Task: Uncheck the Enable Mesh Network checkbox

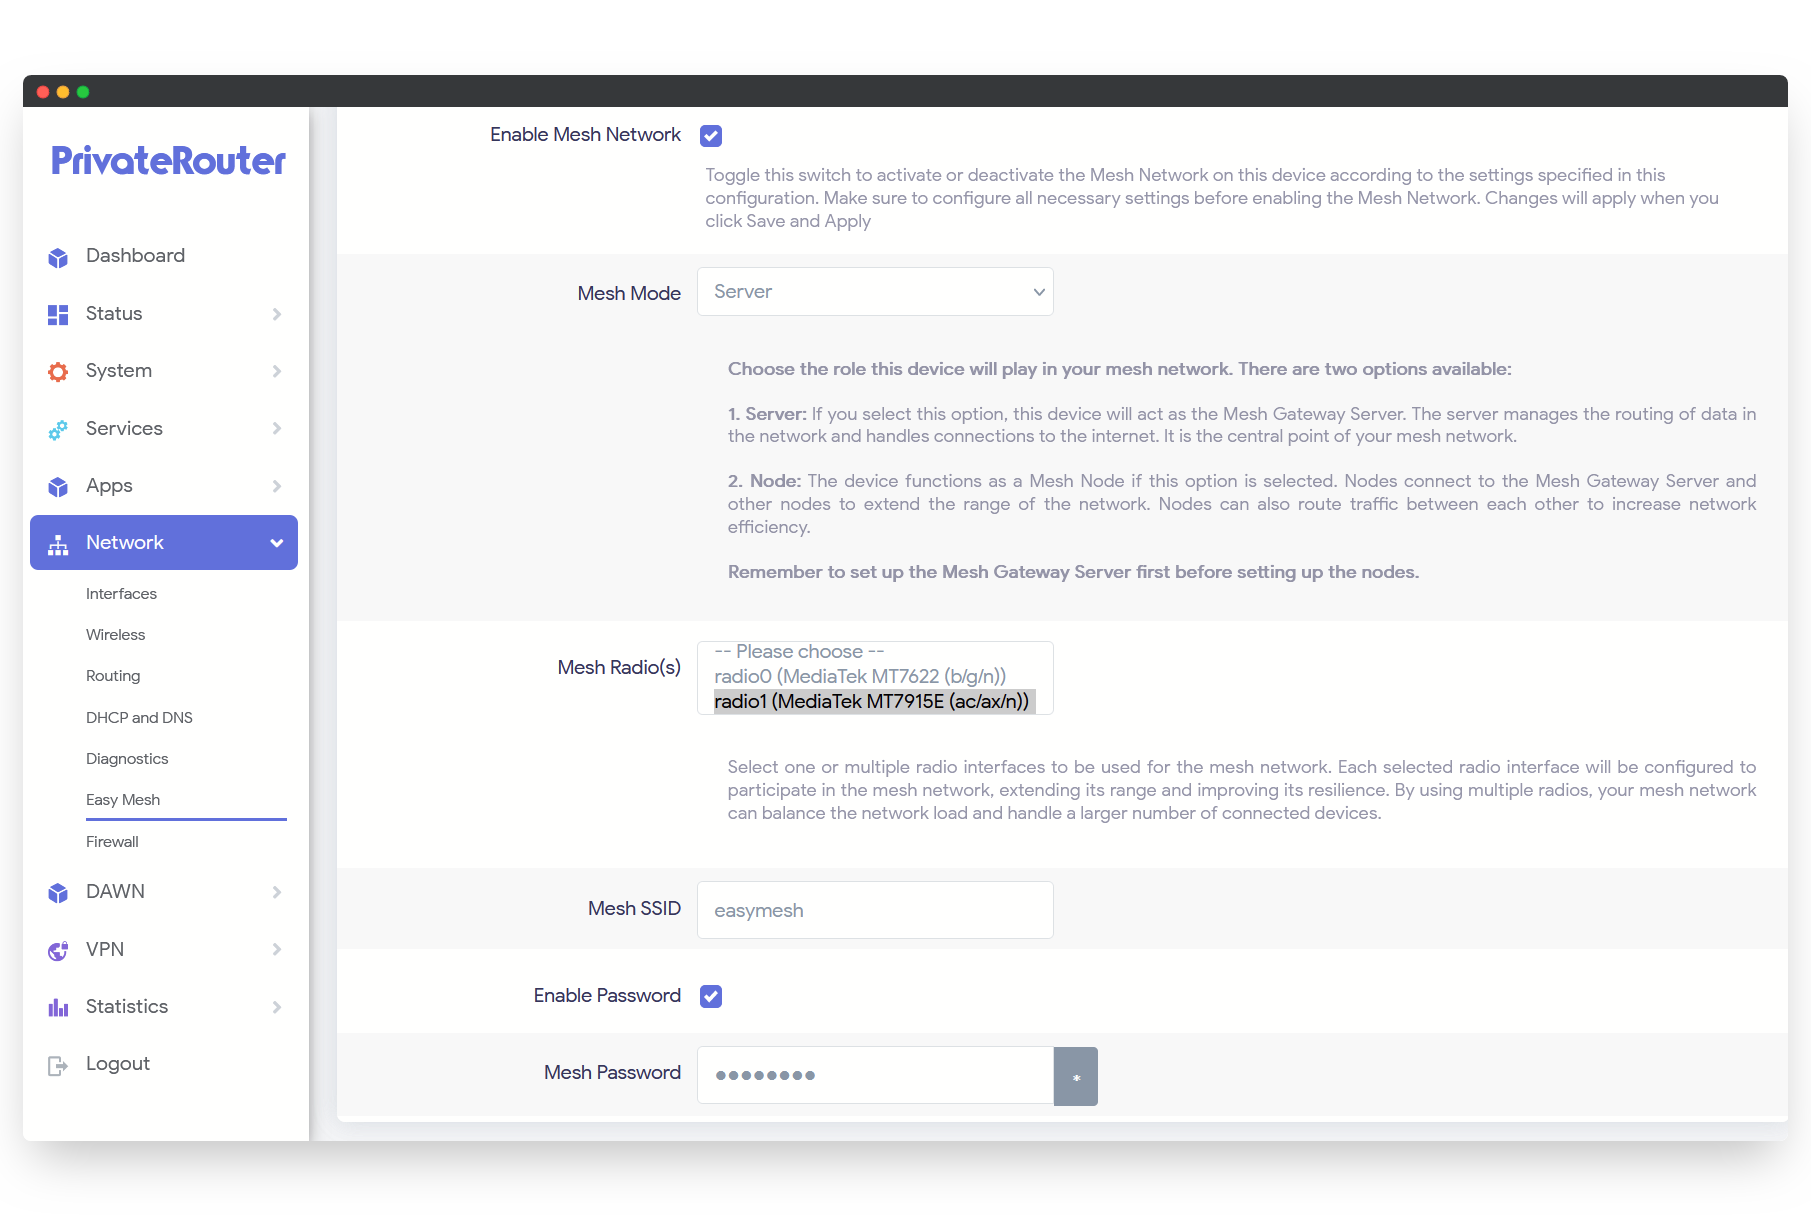Action: point(711,136)
